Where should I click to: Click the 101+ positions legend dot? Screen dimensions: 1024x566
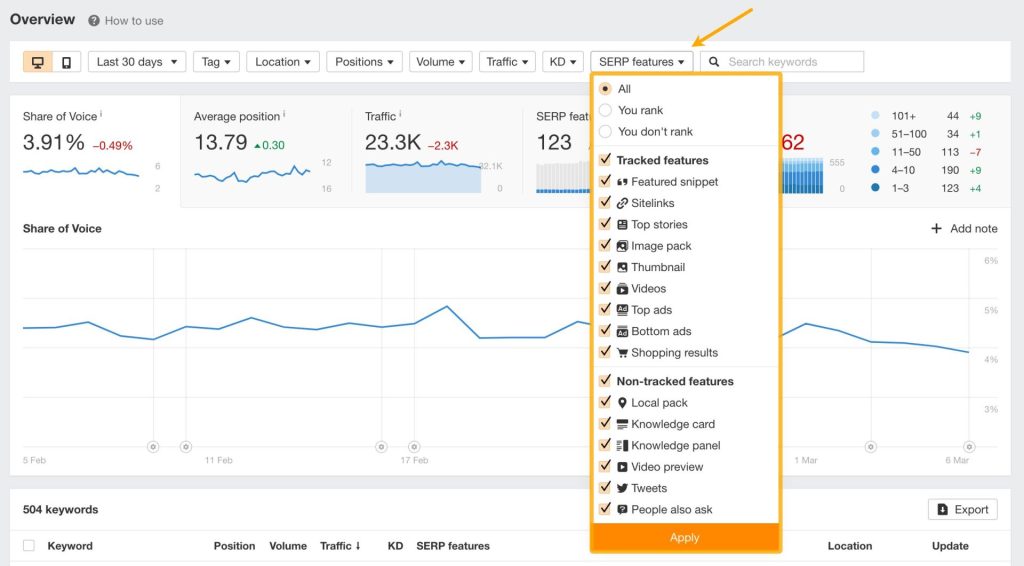[x=875, y=116]
